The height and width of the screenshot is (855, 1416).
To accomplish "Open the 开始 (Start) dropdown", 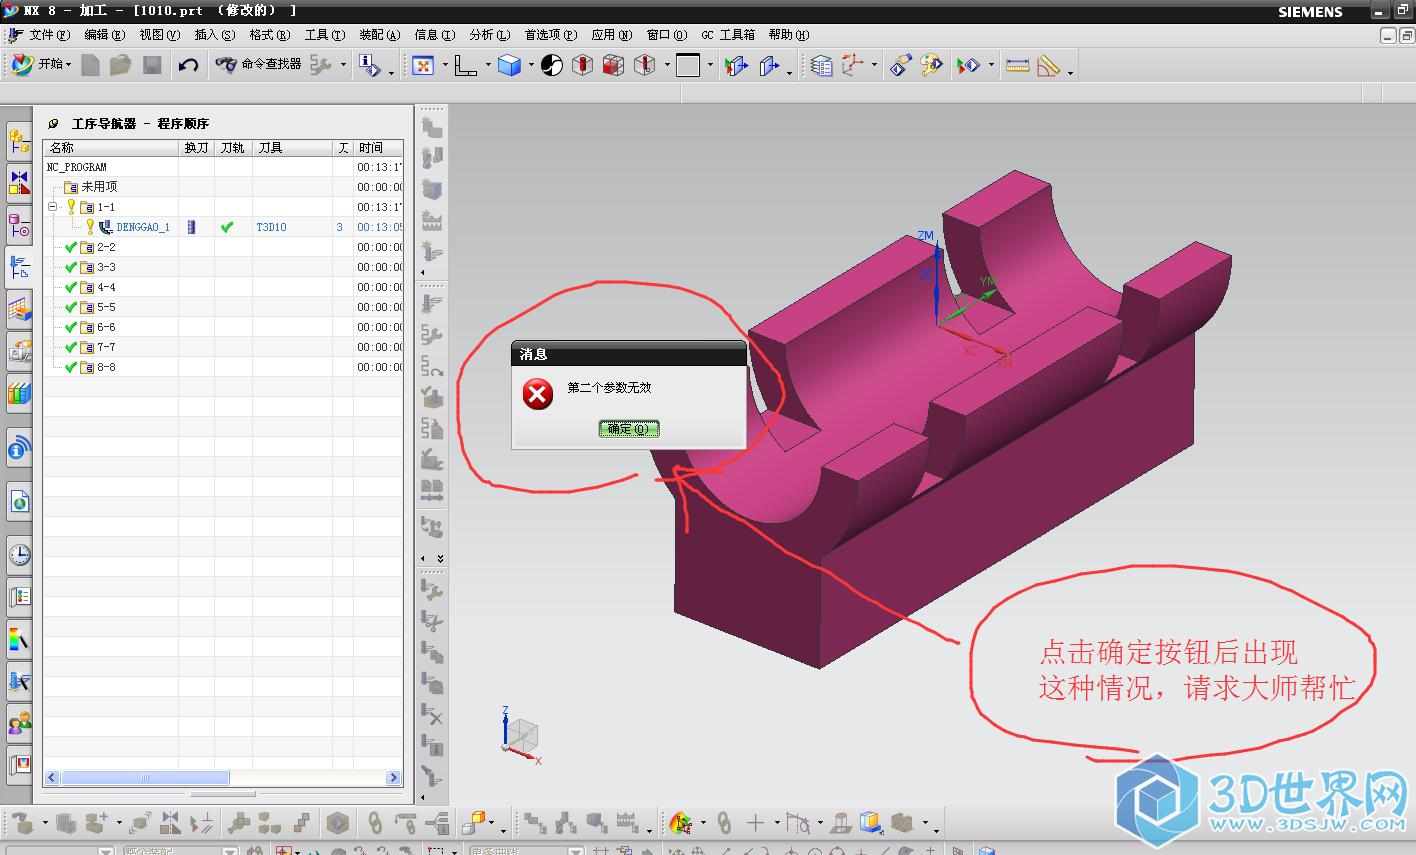I will pyautogui.click(x=41, y=64).
